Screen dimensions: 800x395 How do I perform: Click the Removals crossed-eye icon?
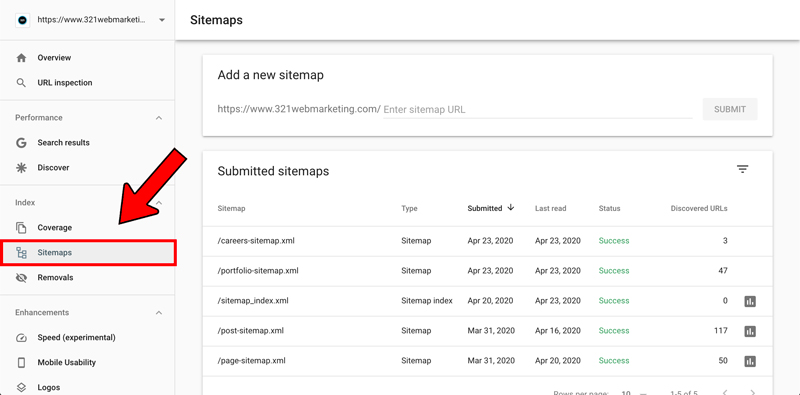(21, 278)
